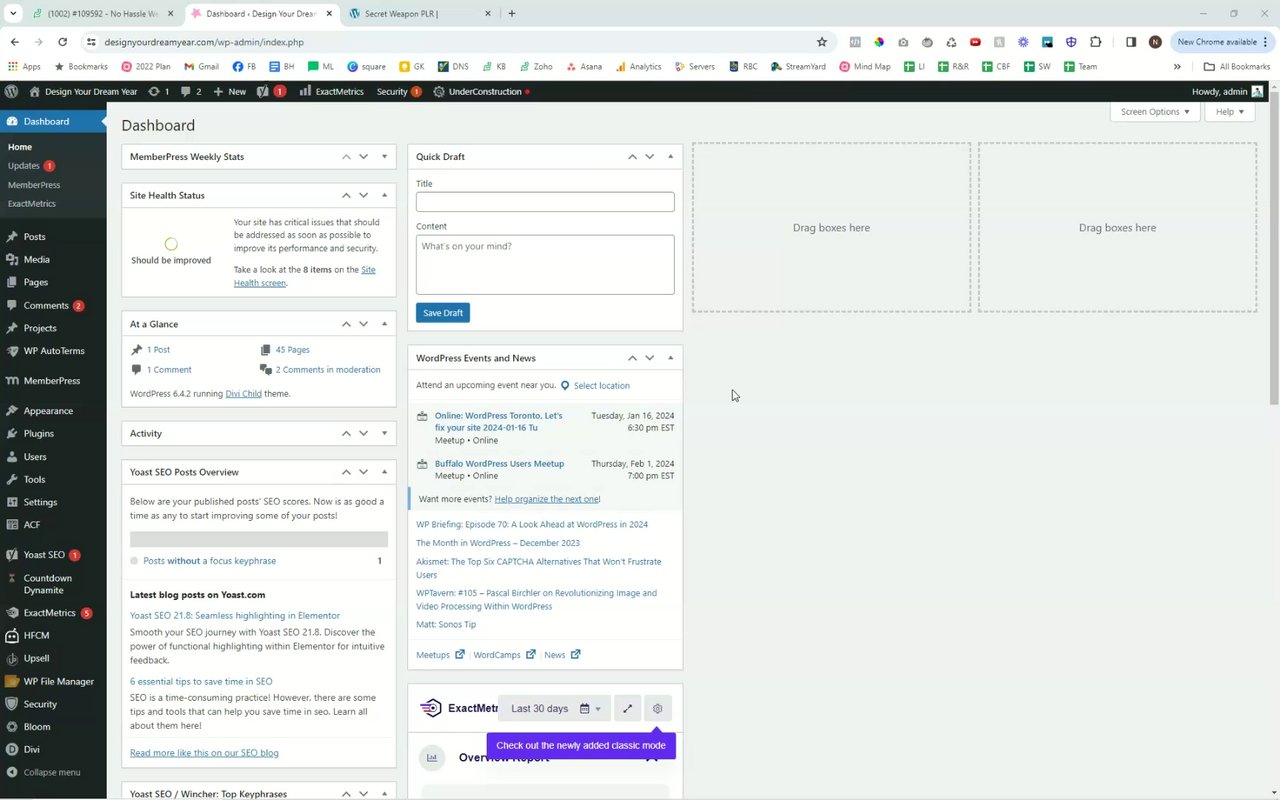
Task: Open the WordCamps external link
Action: tap(504, 655)
